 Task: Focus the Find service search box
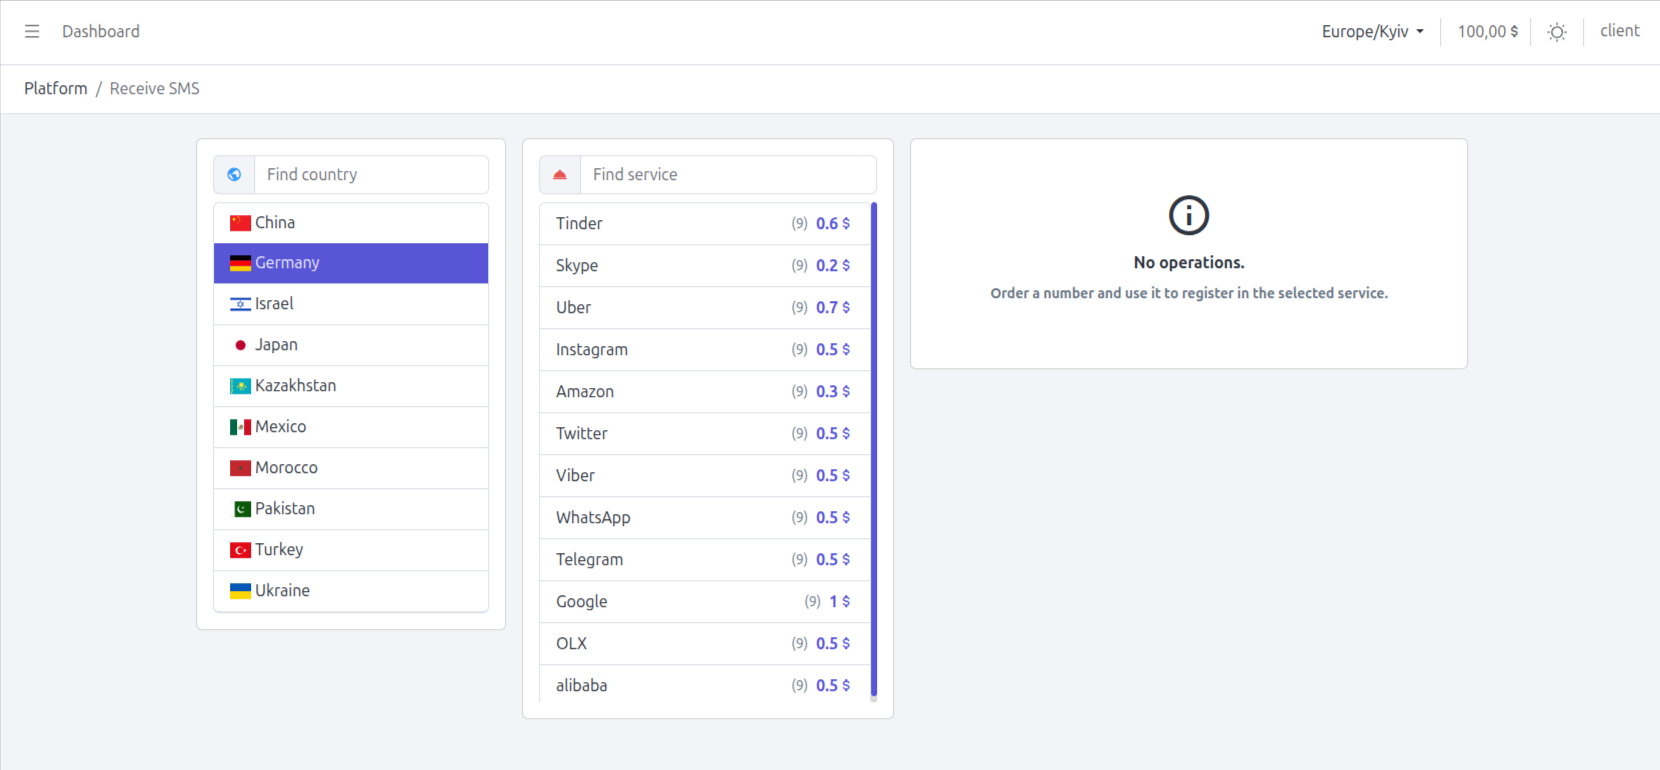point(727,175)
